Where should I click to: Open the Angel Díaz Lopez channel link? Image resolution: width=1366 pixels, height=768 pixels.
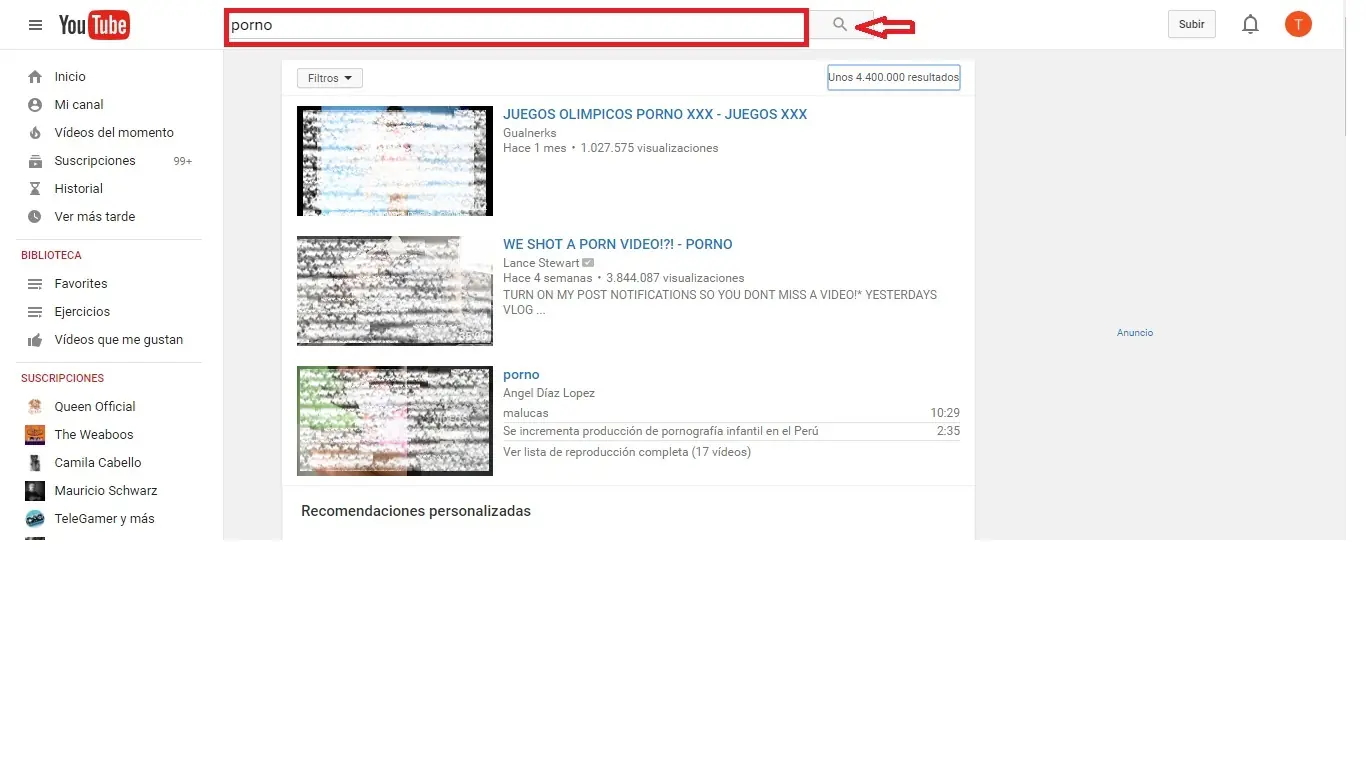point(549,393)
